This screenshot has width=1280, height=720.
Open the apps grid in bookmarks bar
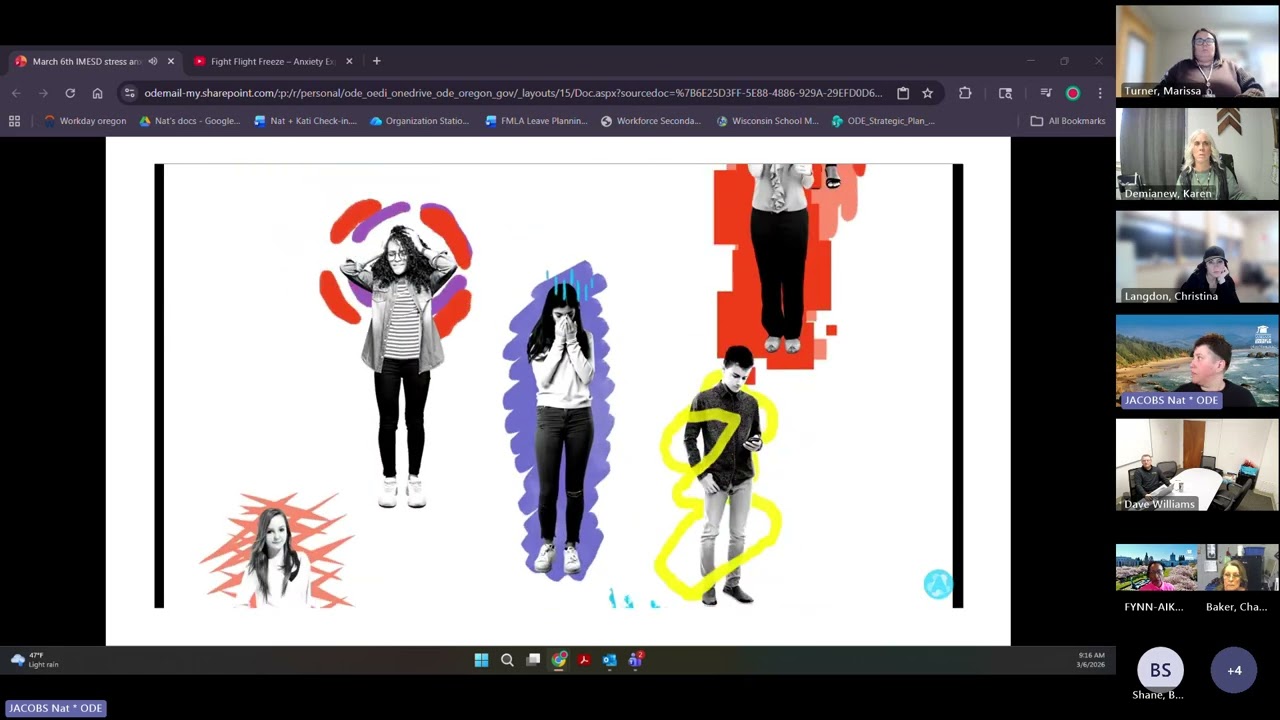pyautogui.click(x=14, y=121)
